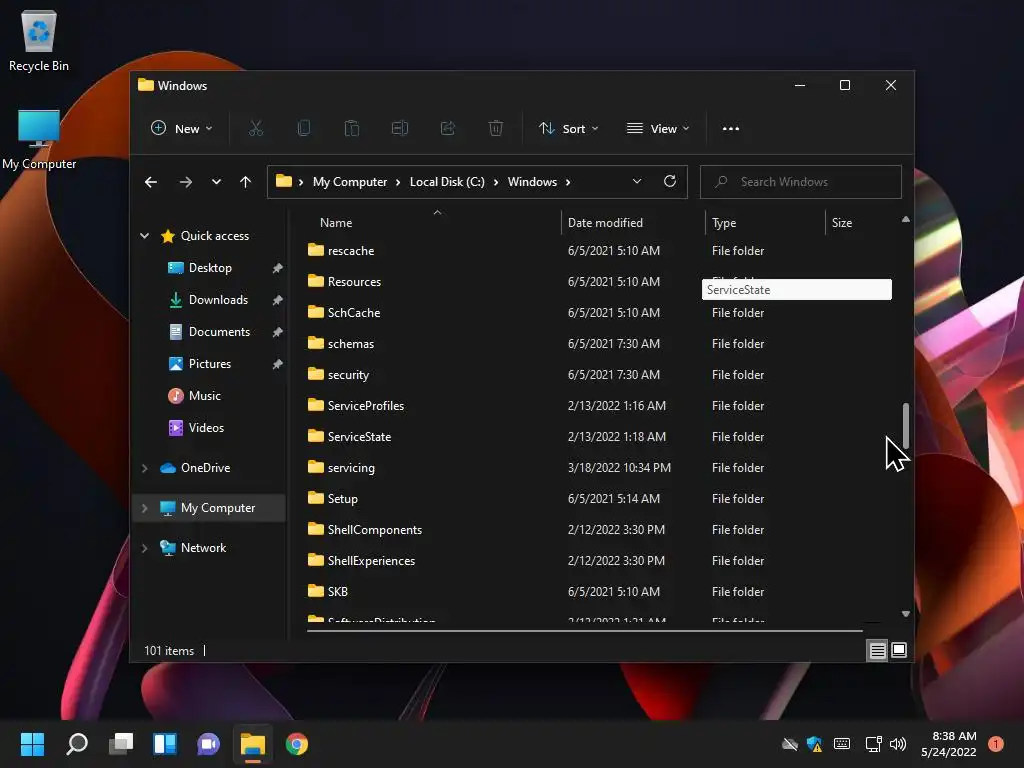This screenshot has width=1024, height=768.
Task: Switch to details view layout icon
Action: (x=877, y=650)
